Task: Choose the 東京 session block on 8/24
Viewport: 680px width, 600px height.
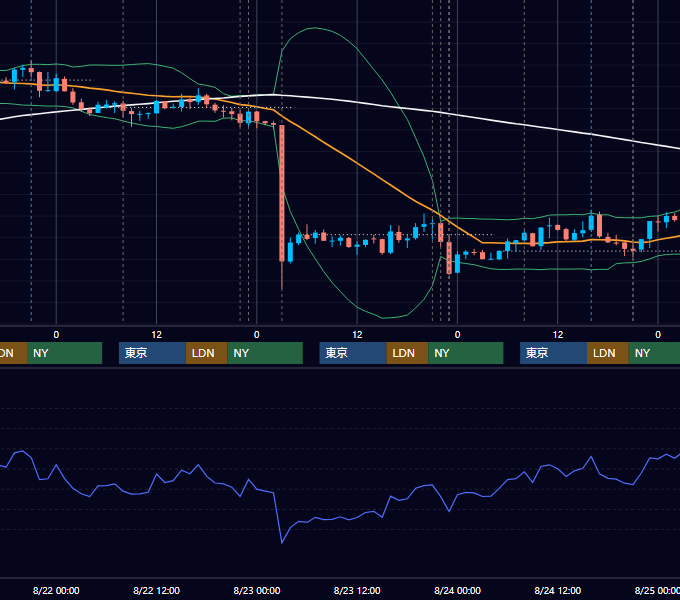Action: tap(553, 353)
